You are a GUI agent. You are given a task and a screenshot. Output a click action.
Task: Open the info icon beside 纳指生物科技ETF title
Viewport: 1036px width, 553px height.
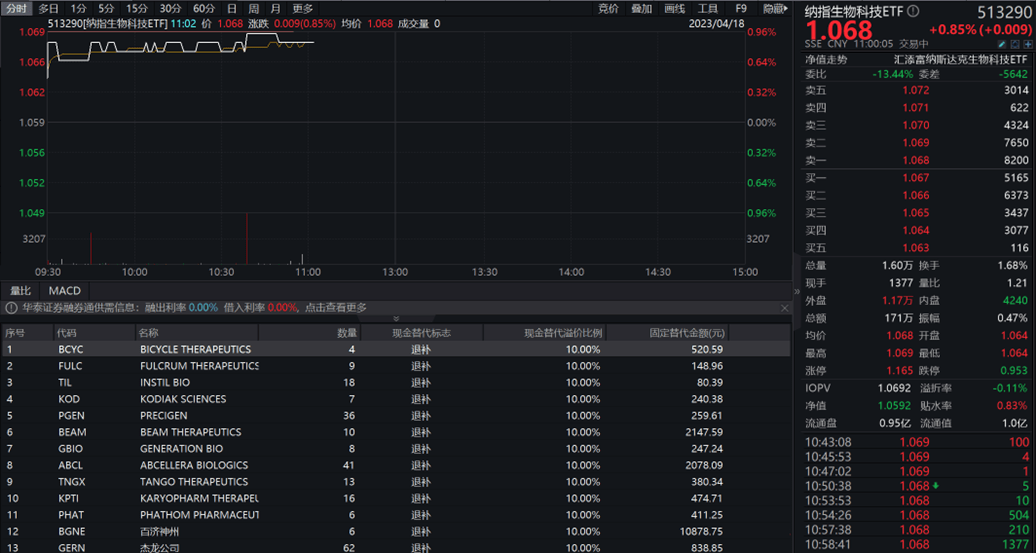913,11
